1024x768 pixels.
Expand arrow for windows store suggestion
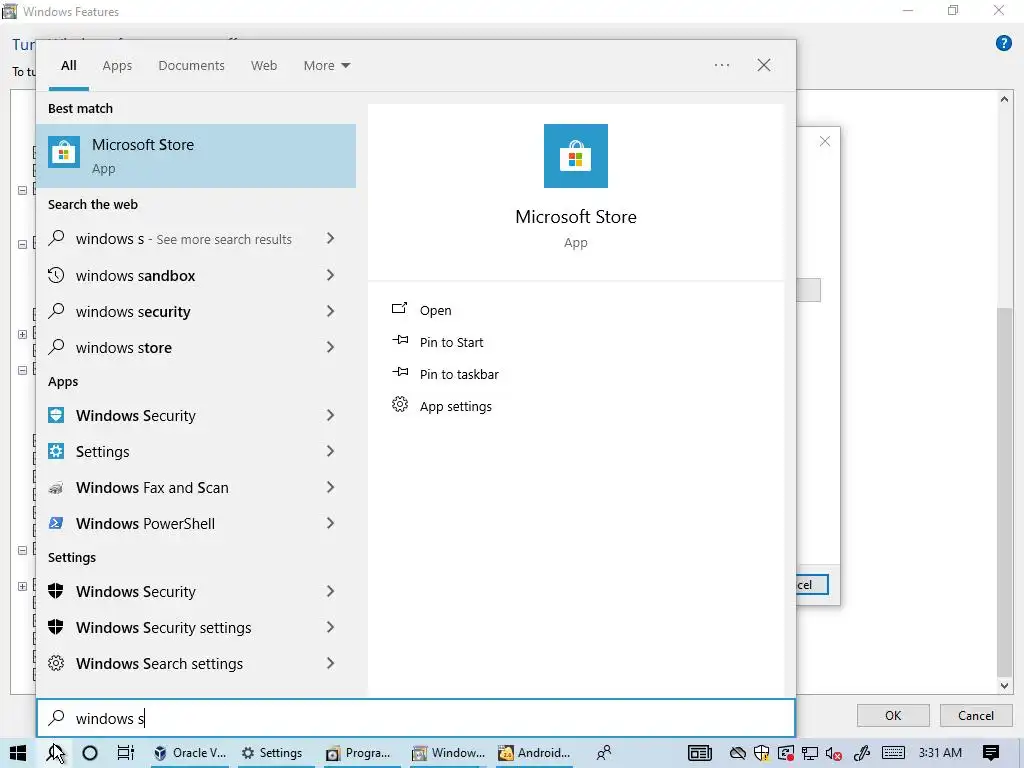330,347
